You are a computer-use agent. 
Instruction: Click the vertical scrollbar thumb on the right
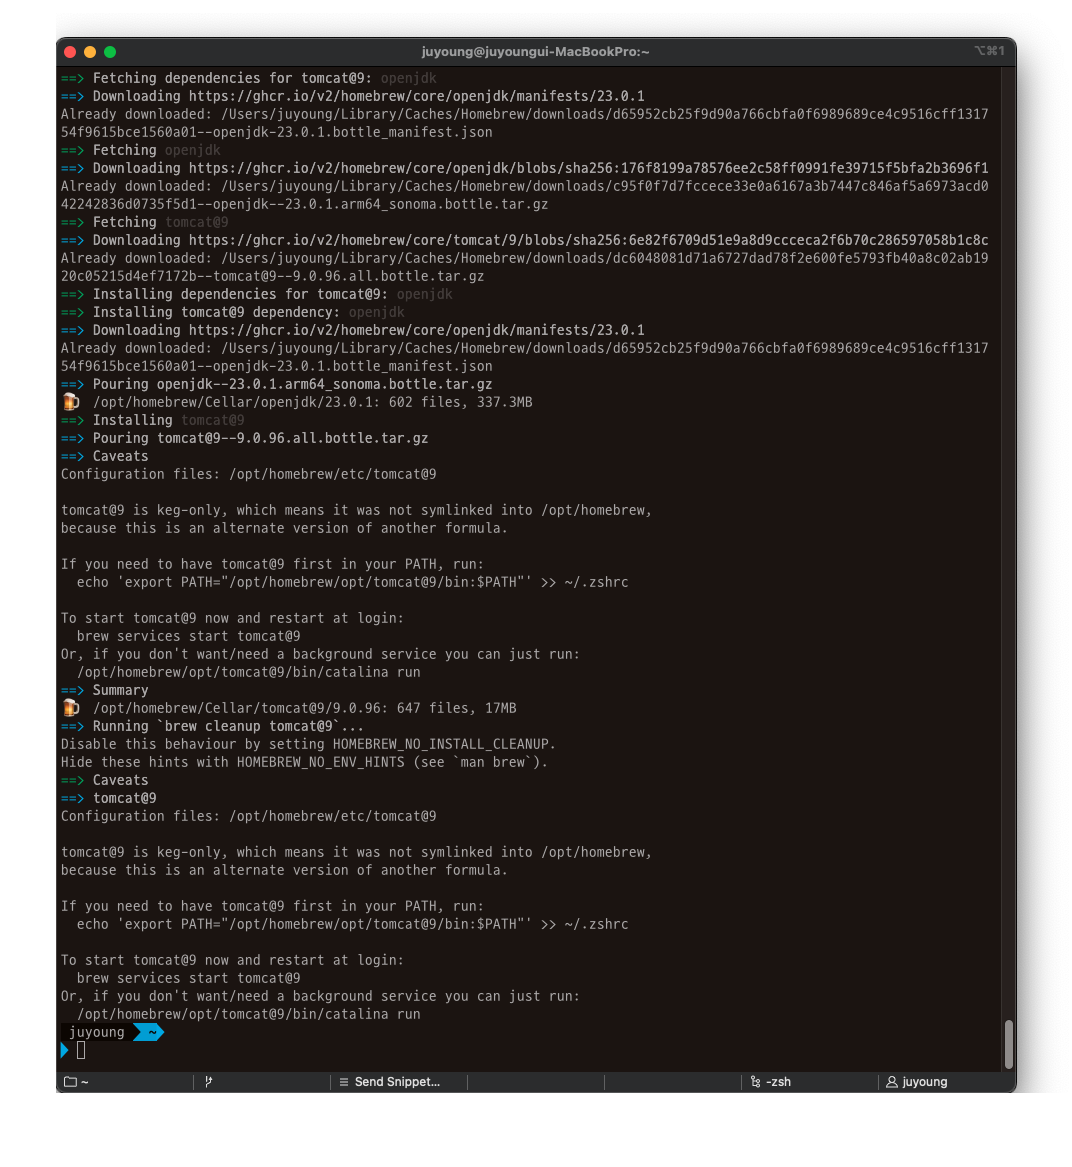click(x=1008, y=1044)
